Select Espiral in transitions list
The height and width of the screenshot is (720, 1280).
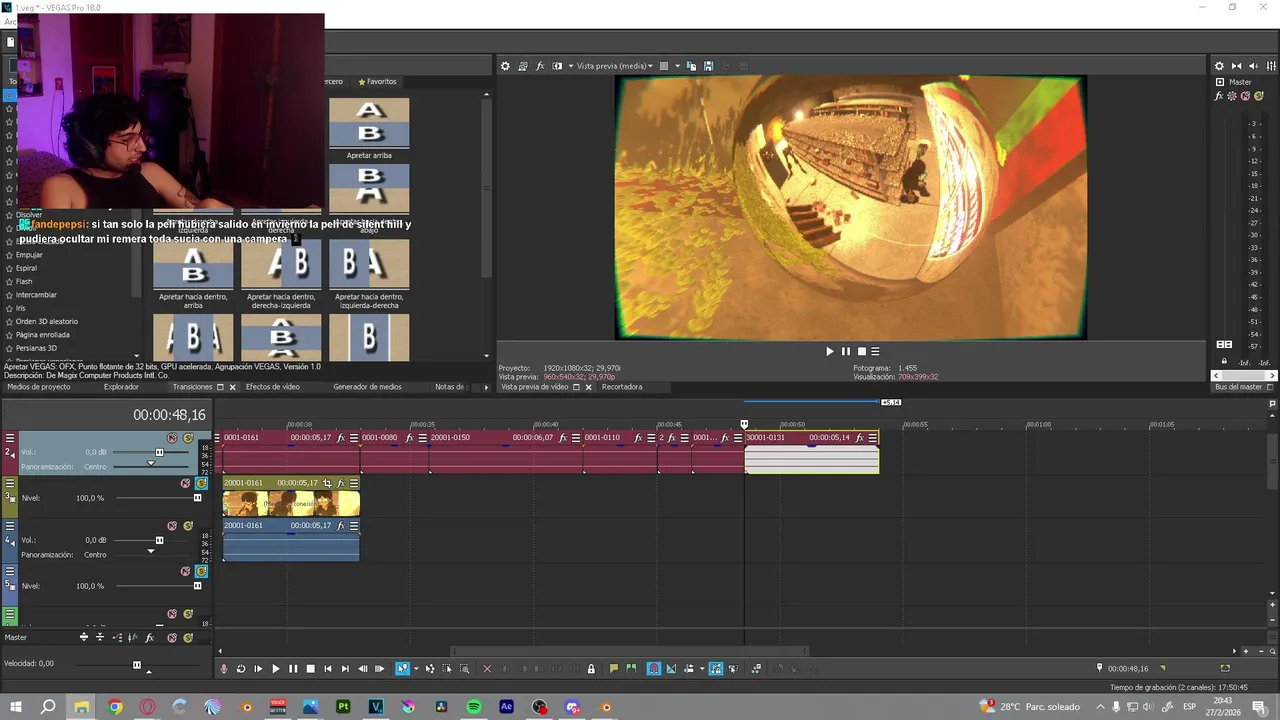(x=26, y=268)
